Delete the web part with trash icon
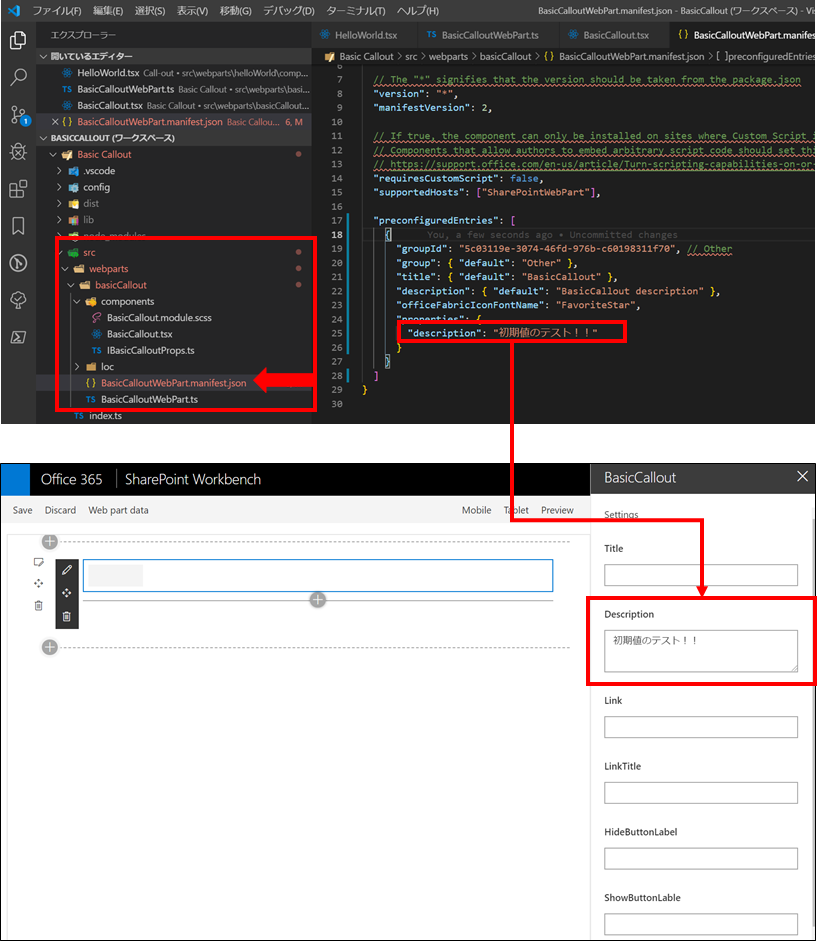Viewport: 817px width, 941px height. click(x=67, y=616)
